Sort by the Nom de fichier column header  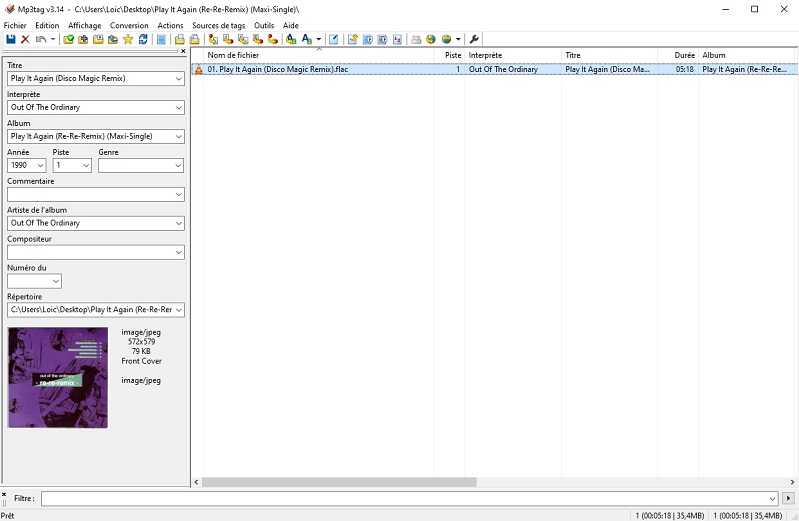coord(232,55)
